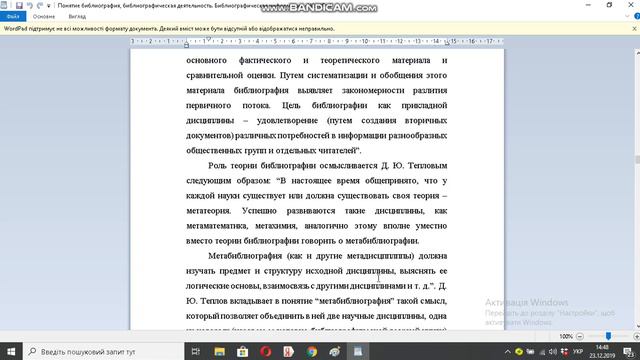Click the scroll up arrow of the document

coord(637,52)
